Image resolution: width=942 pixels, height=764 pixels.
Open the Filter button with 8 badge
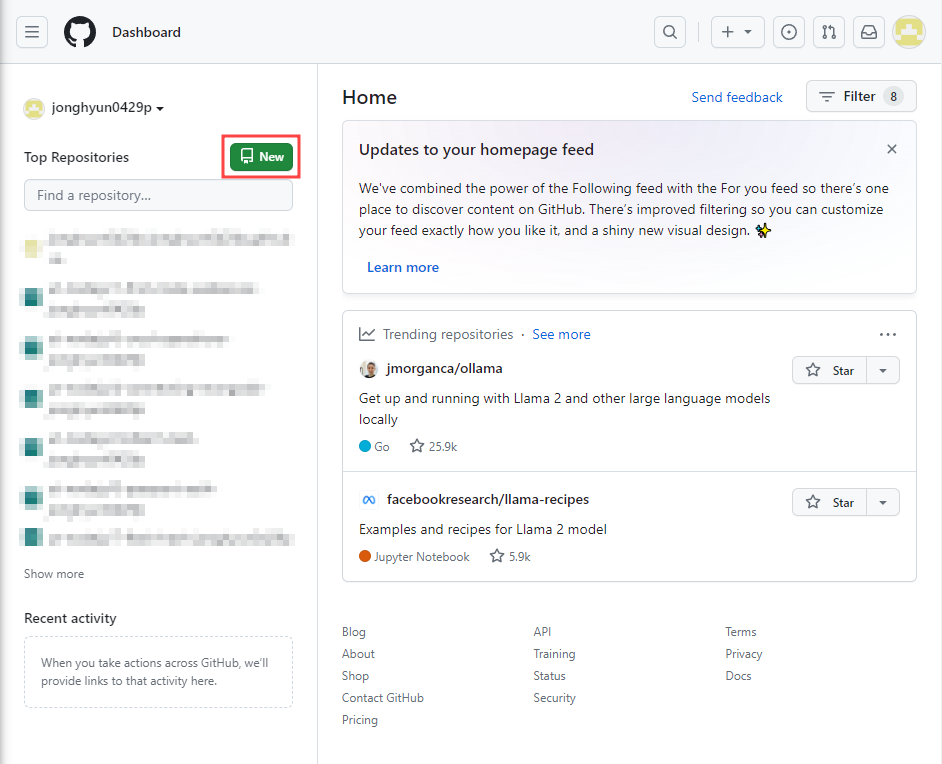pyautogui.click(x=861, y=96)
